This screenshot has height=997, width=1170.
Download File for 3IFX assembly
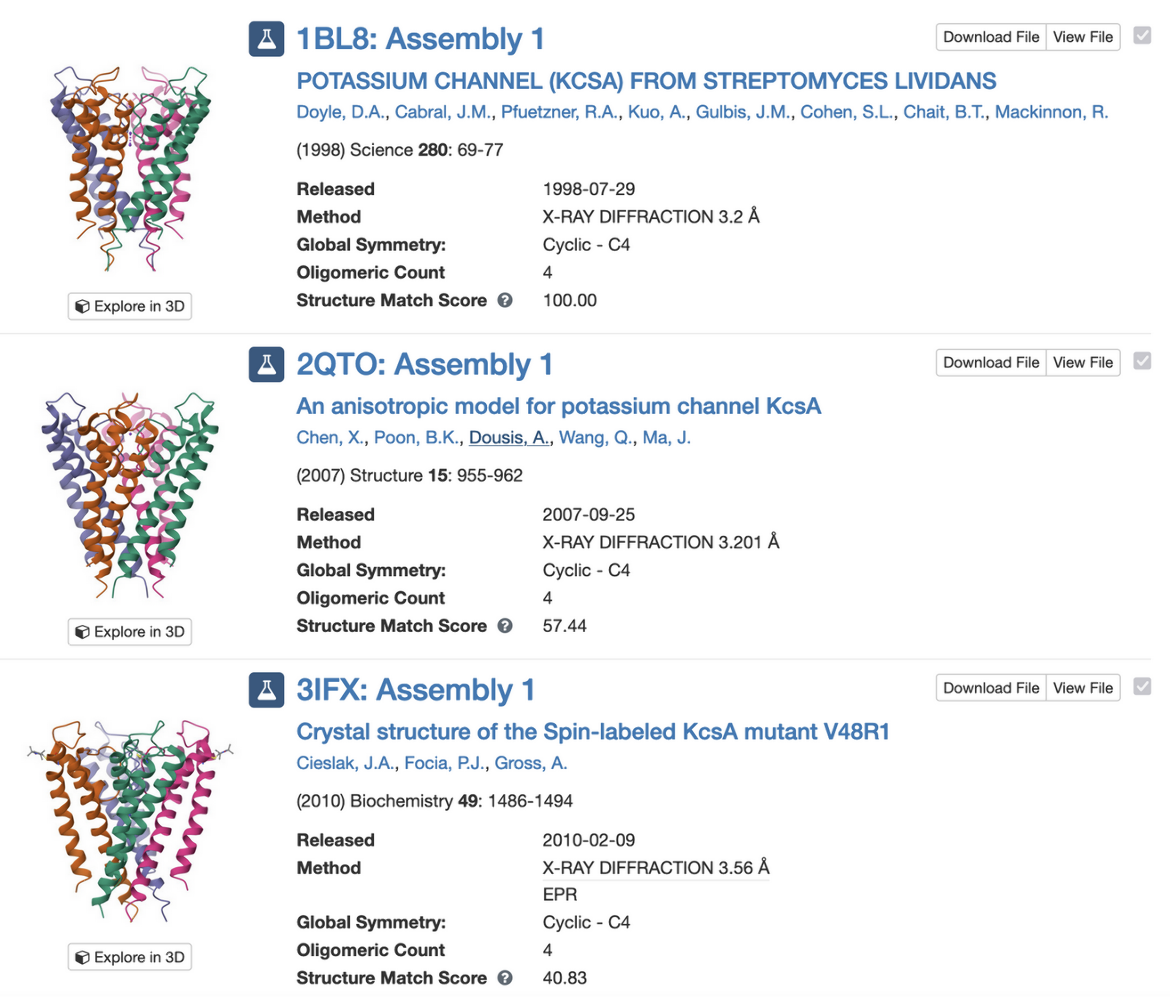[x=991, y=687]
